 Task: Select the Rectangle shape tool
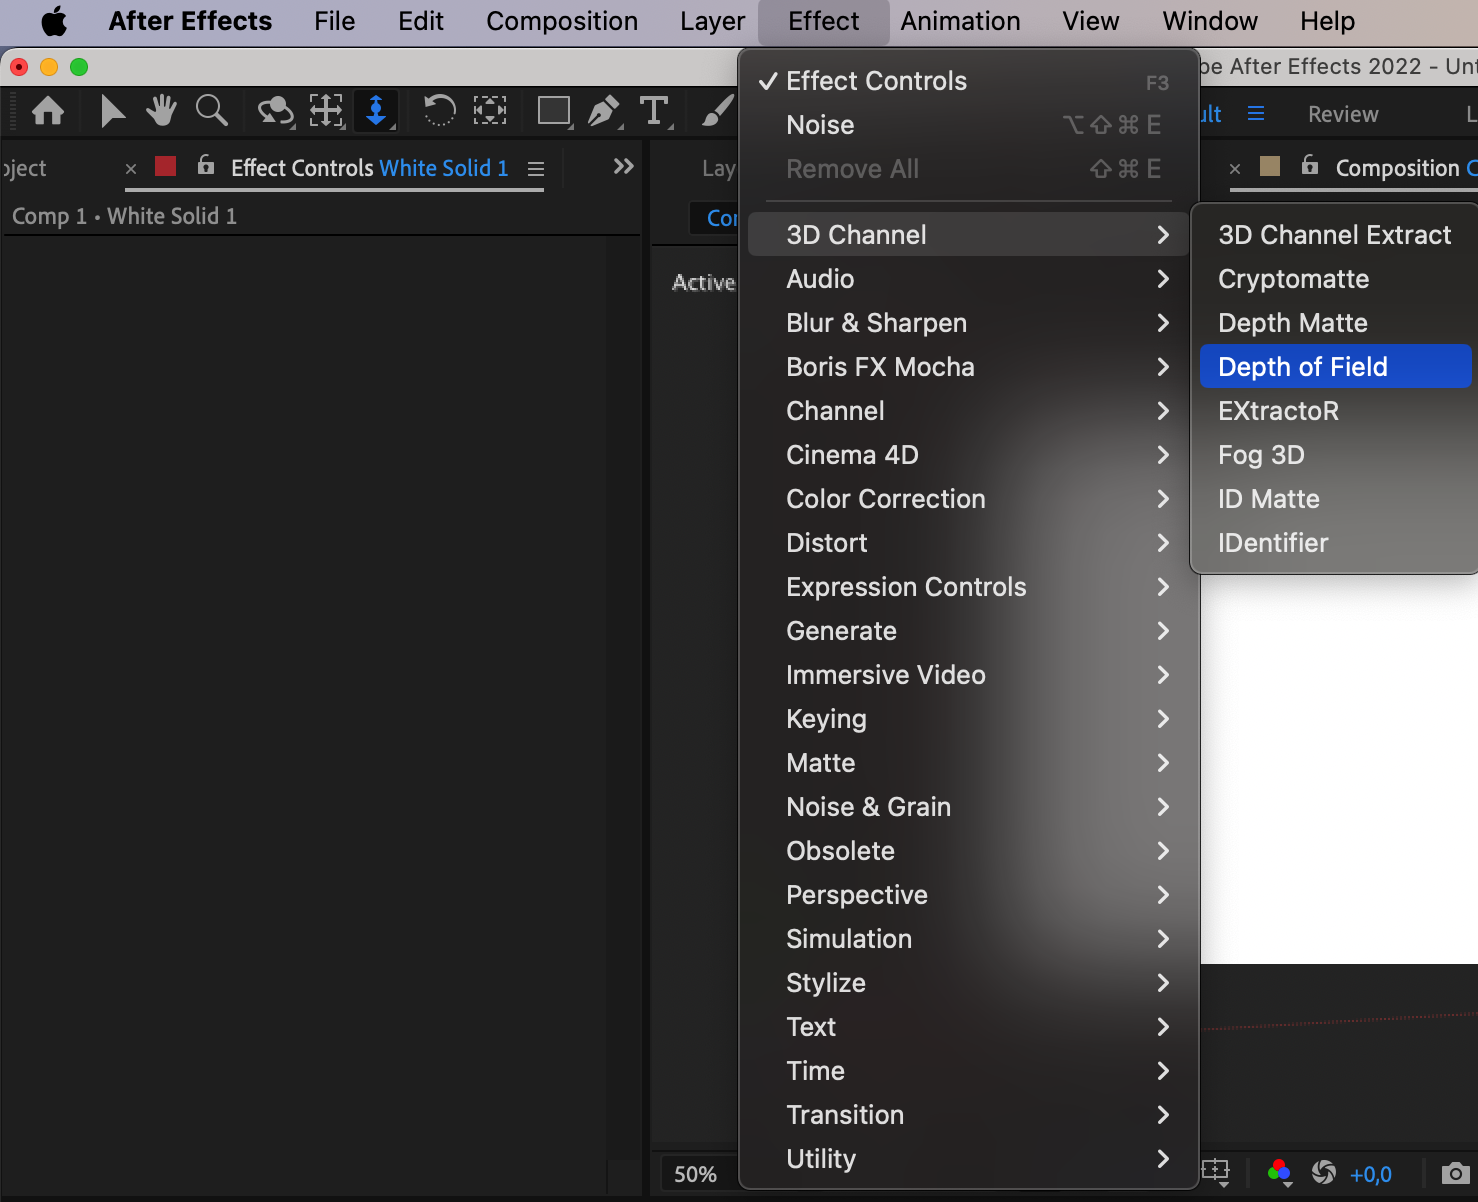click(x=554, y=111)
